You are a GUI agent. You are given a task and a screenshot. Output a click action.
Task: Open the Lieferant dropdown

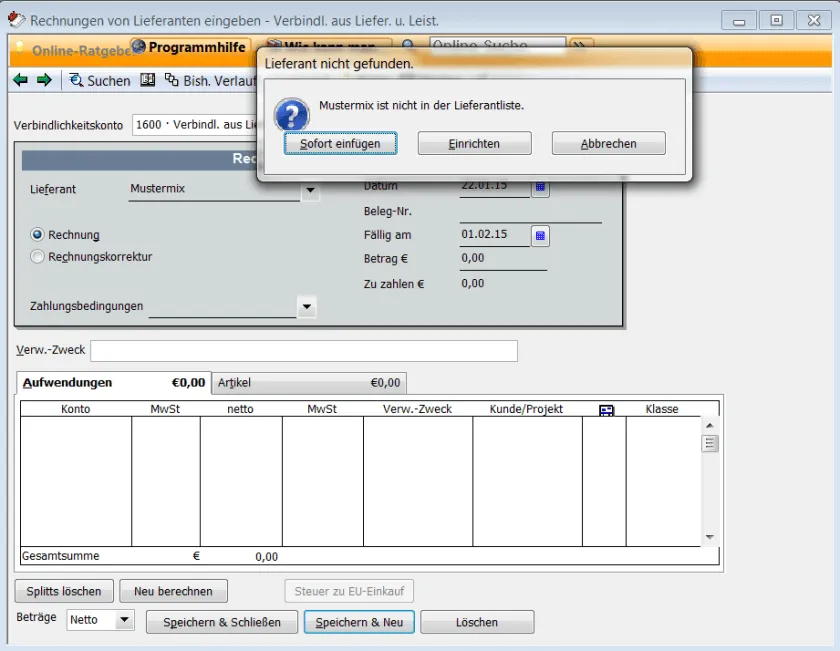(310, 190)
